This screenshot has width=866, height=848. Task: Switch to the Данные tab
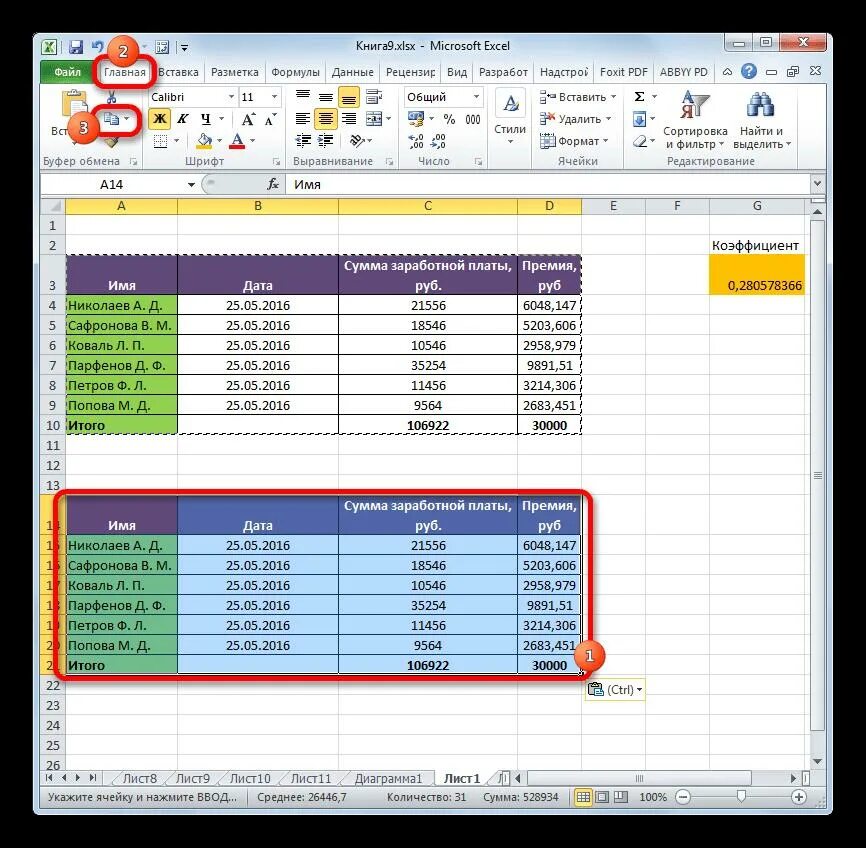coord(352,72)
